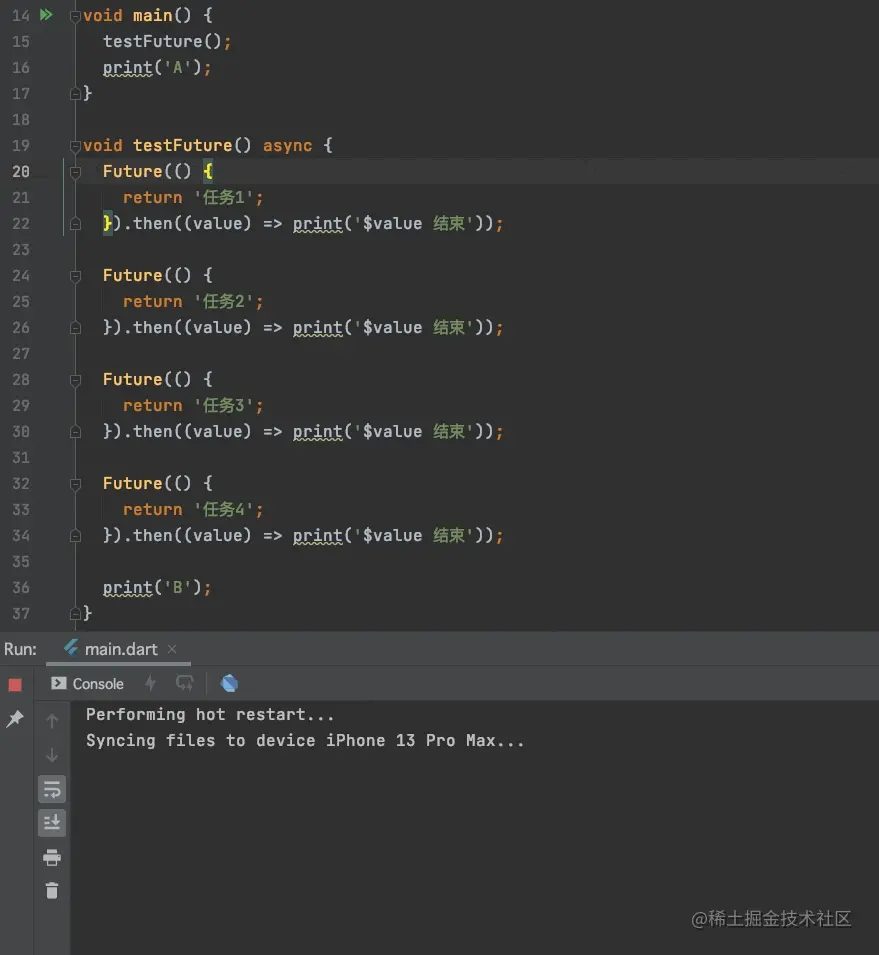Pin the Run tab
The image size is (879, 955).
click(x=15, y=719)
